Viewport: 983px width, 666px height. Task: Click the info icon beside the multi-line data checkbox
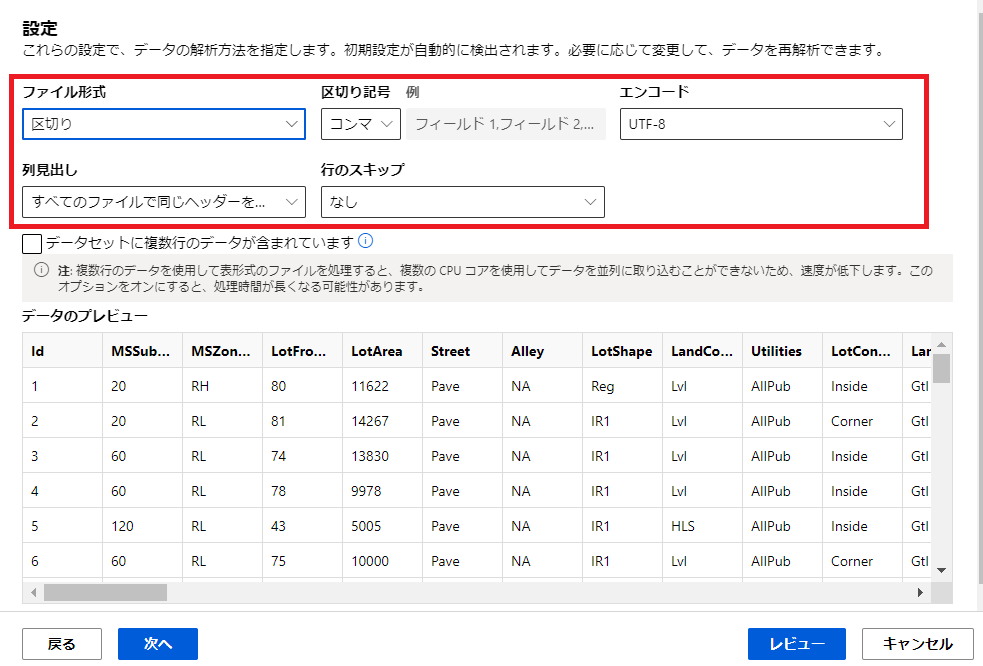(x=365, y=241)
